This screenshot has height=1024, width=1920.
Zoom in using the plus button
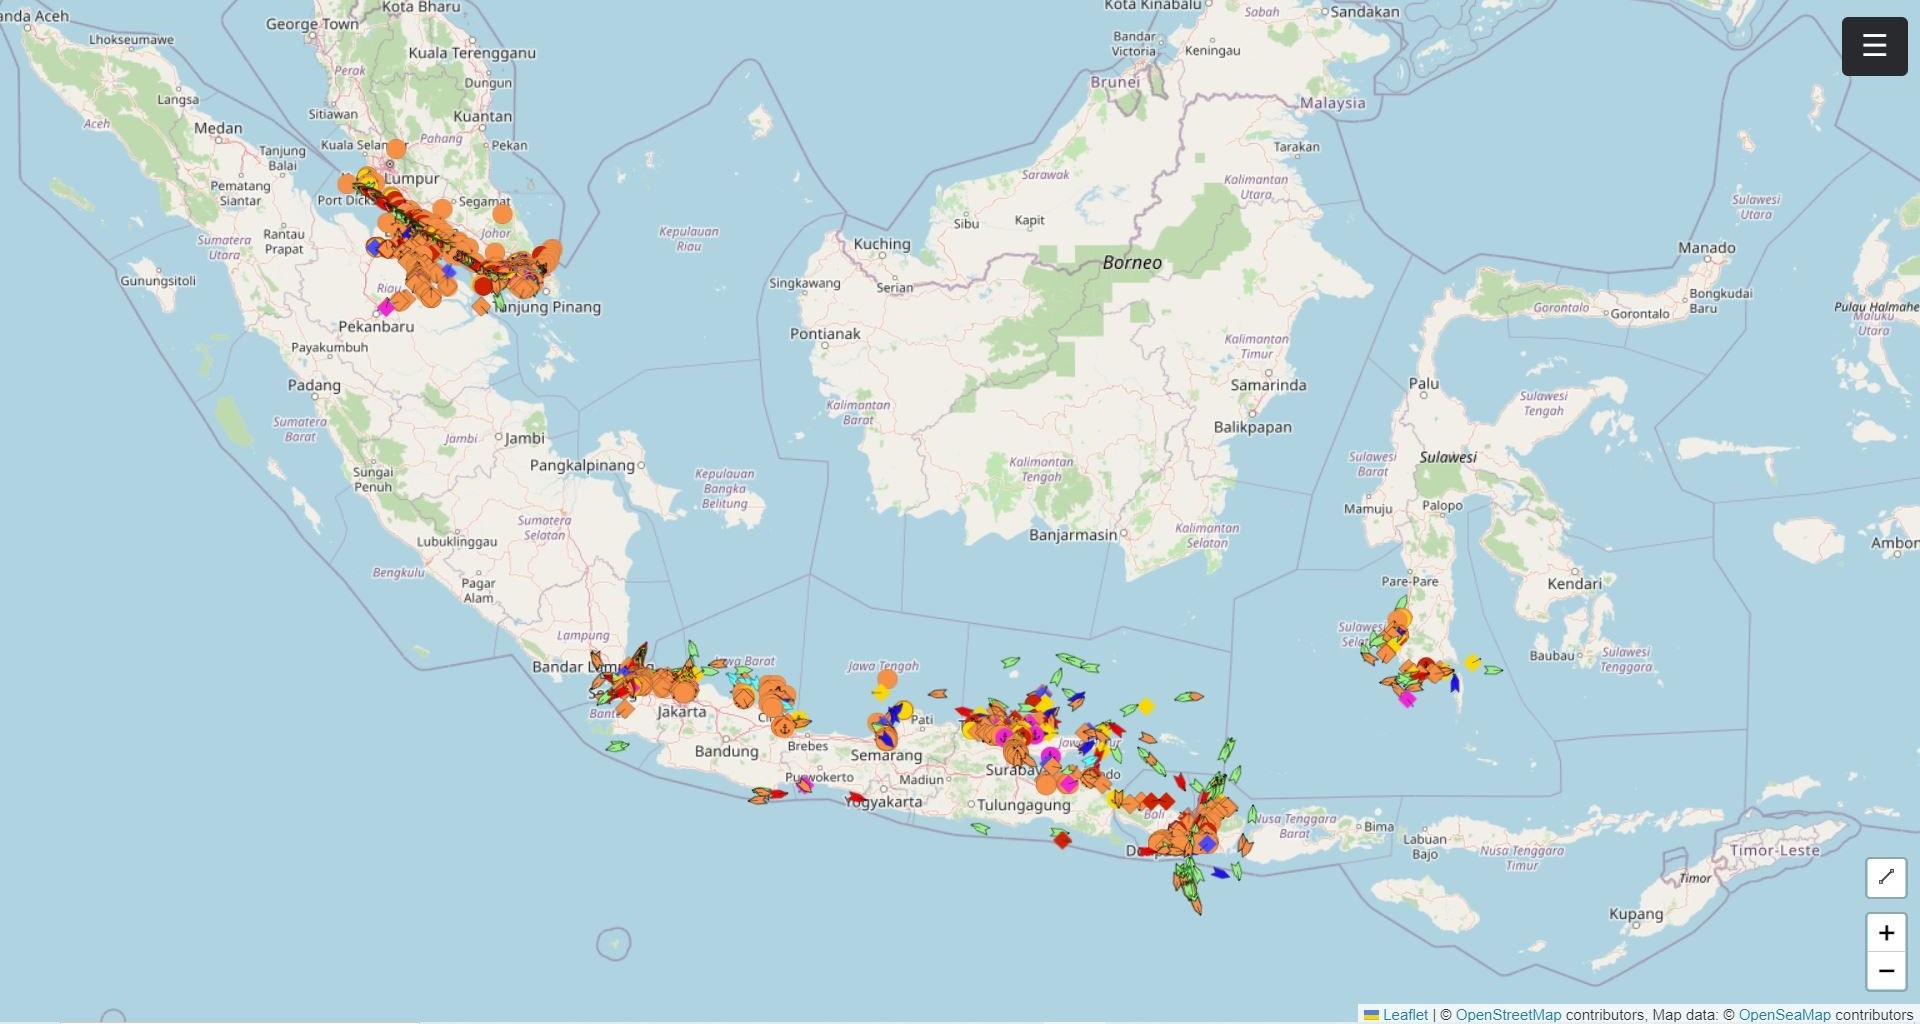tap(1887, 932)
